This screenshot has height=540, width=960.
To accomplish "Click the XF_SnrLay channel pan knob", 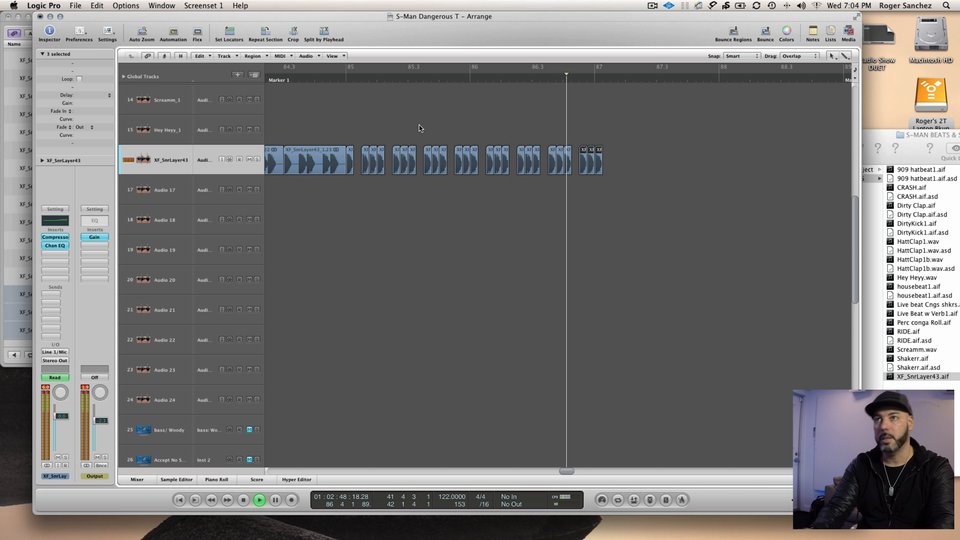I will pos(61,392).
